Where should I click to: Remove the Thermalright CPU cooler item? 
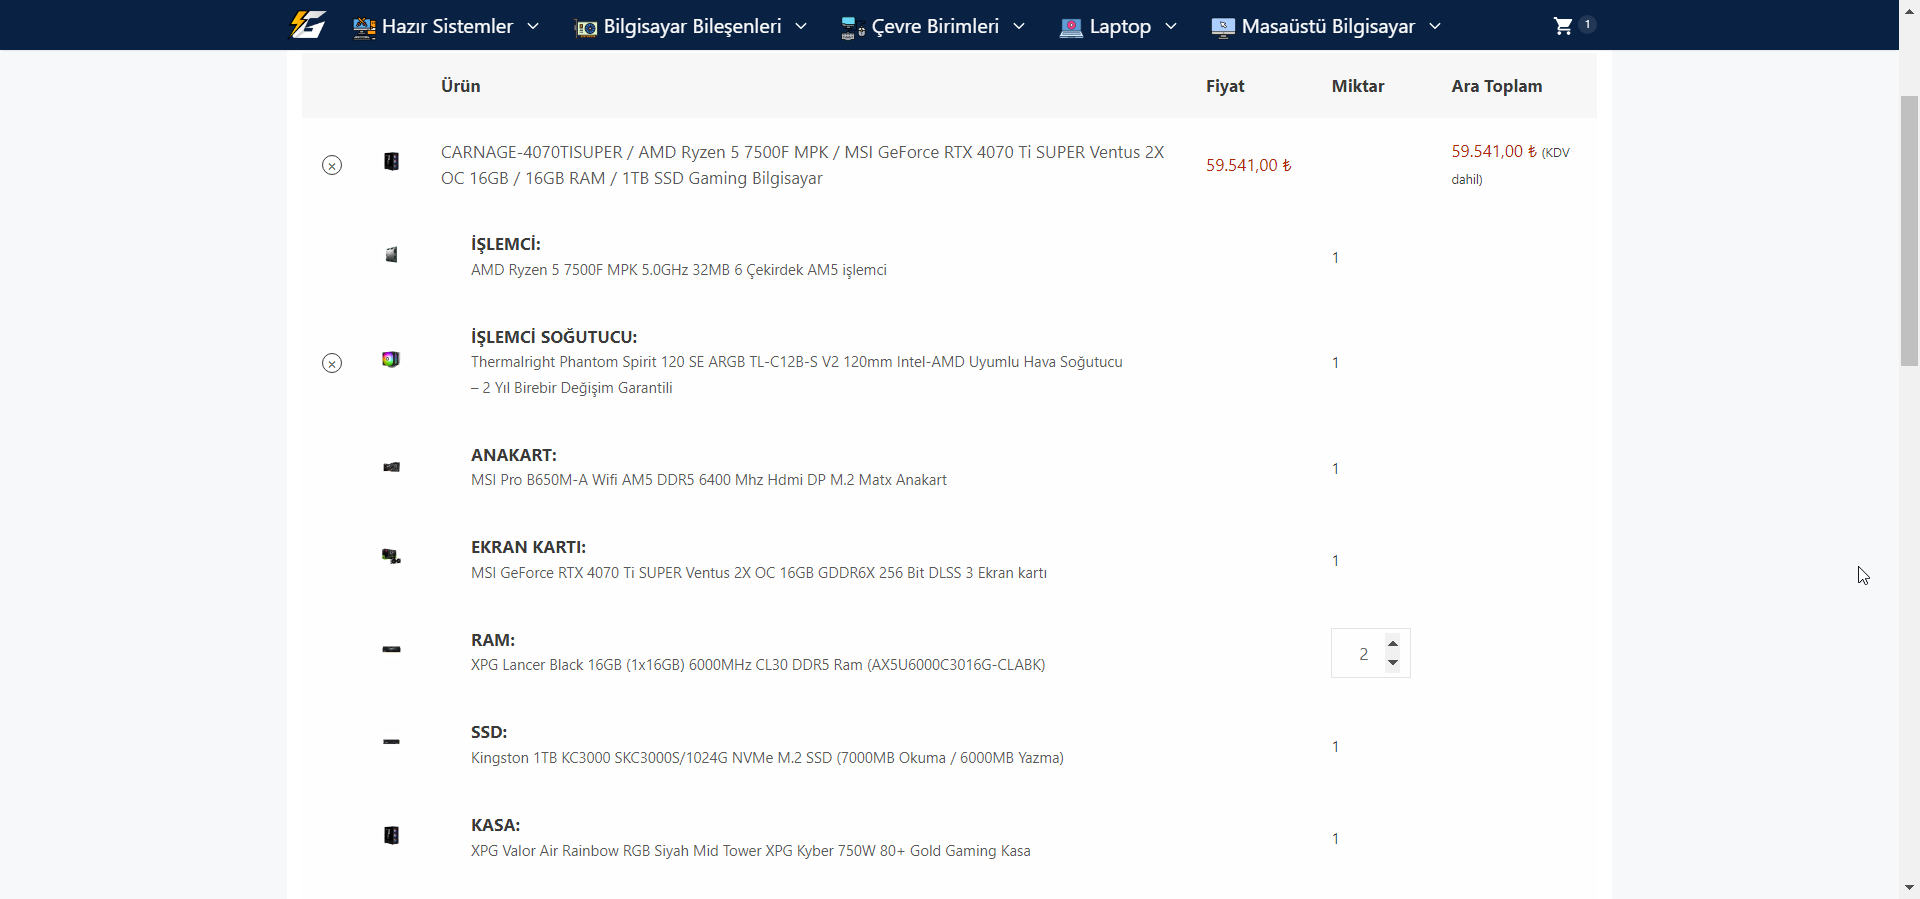(332, 363)
